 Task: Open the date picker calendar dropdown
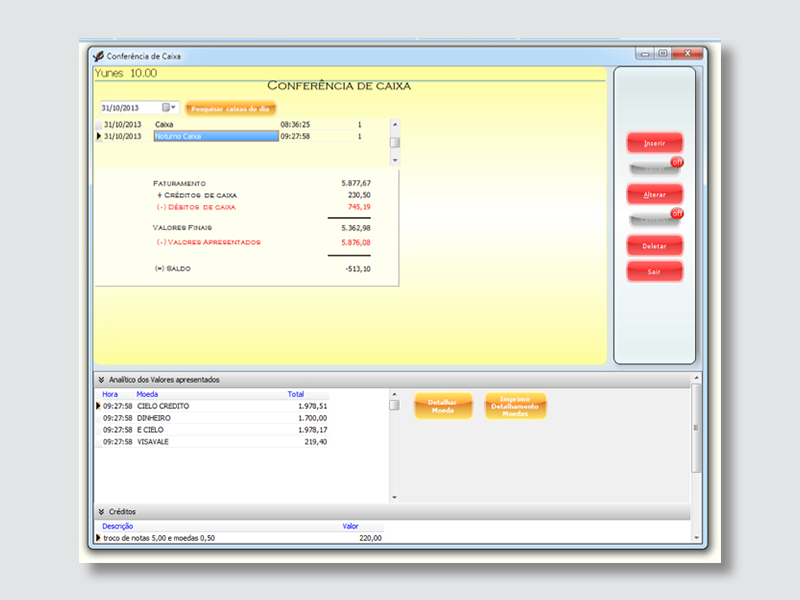pyautogui.click(x=169, y=108)
